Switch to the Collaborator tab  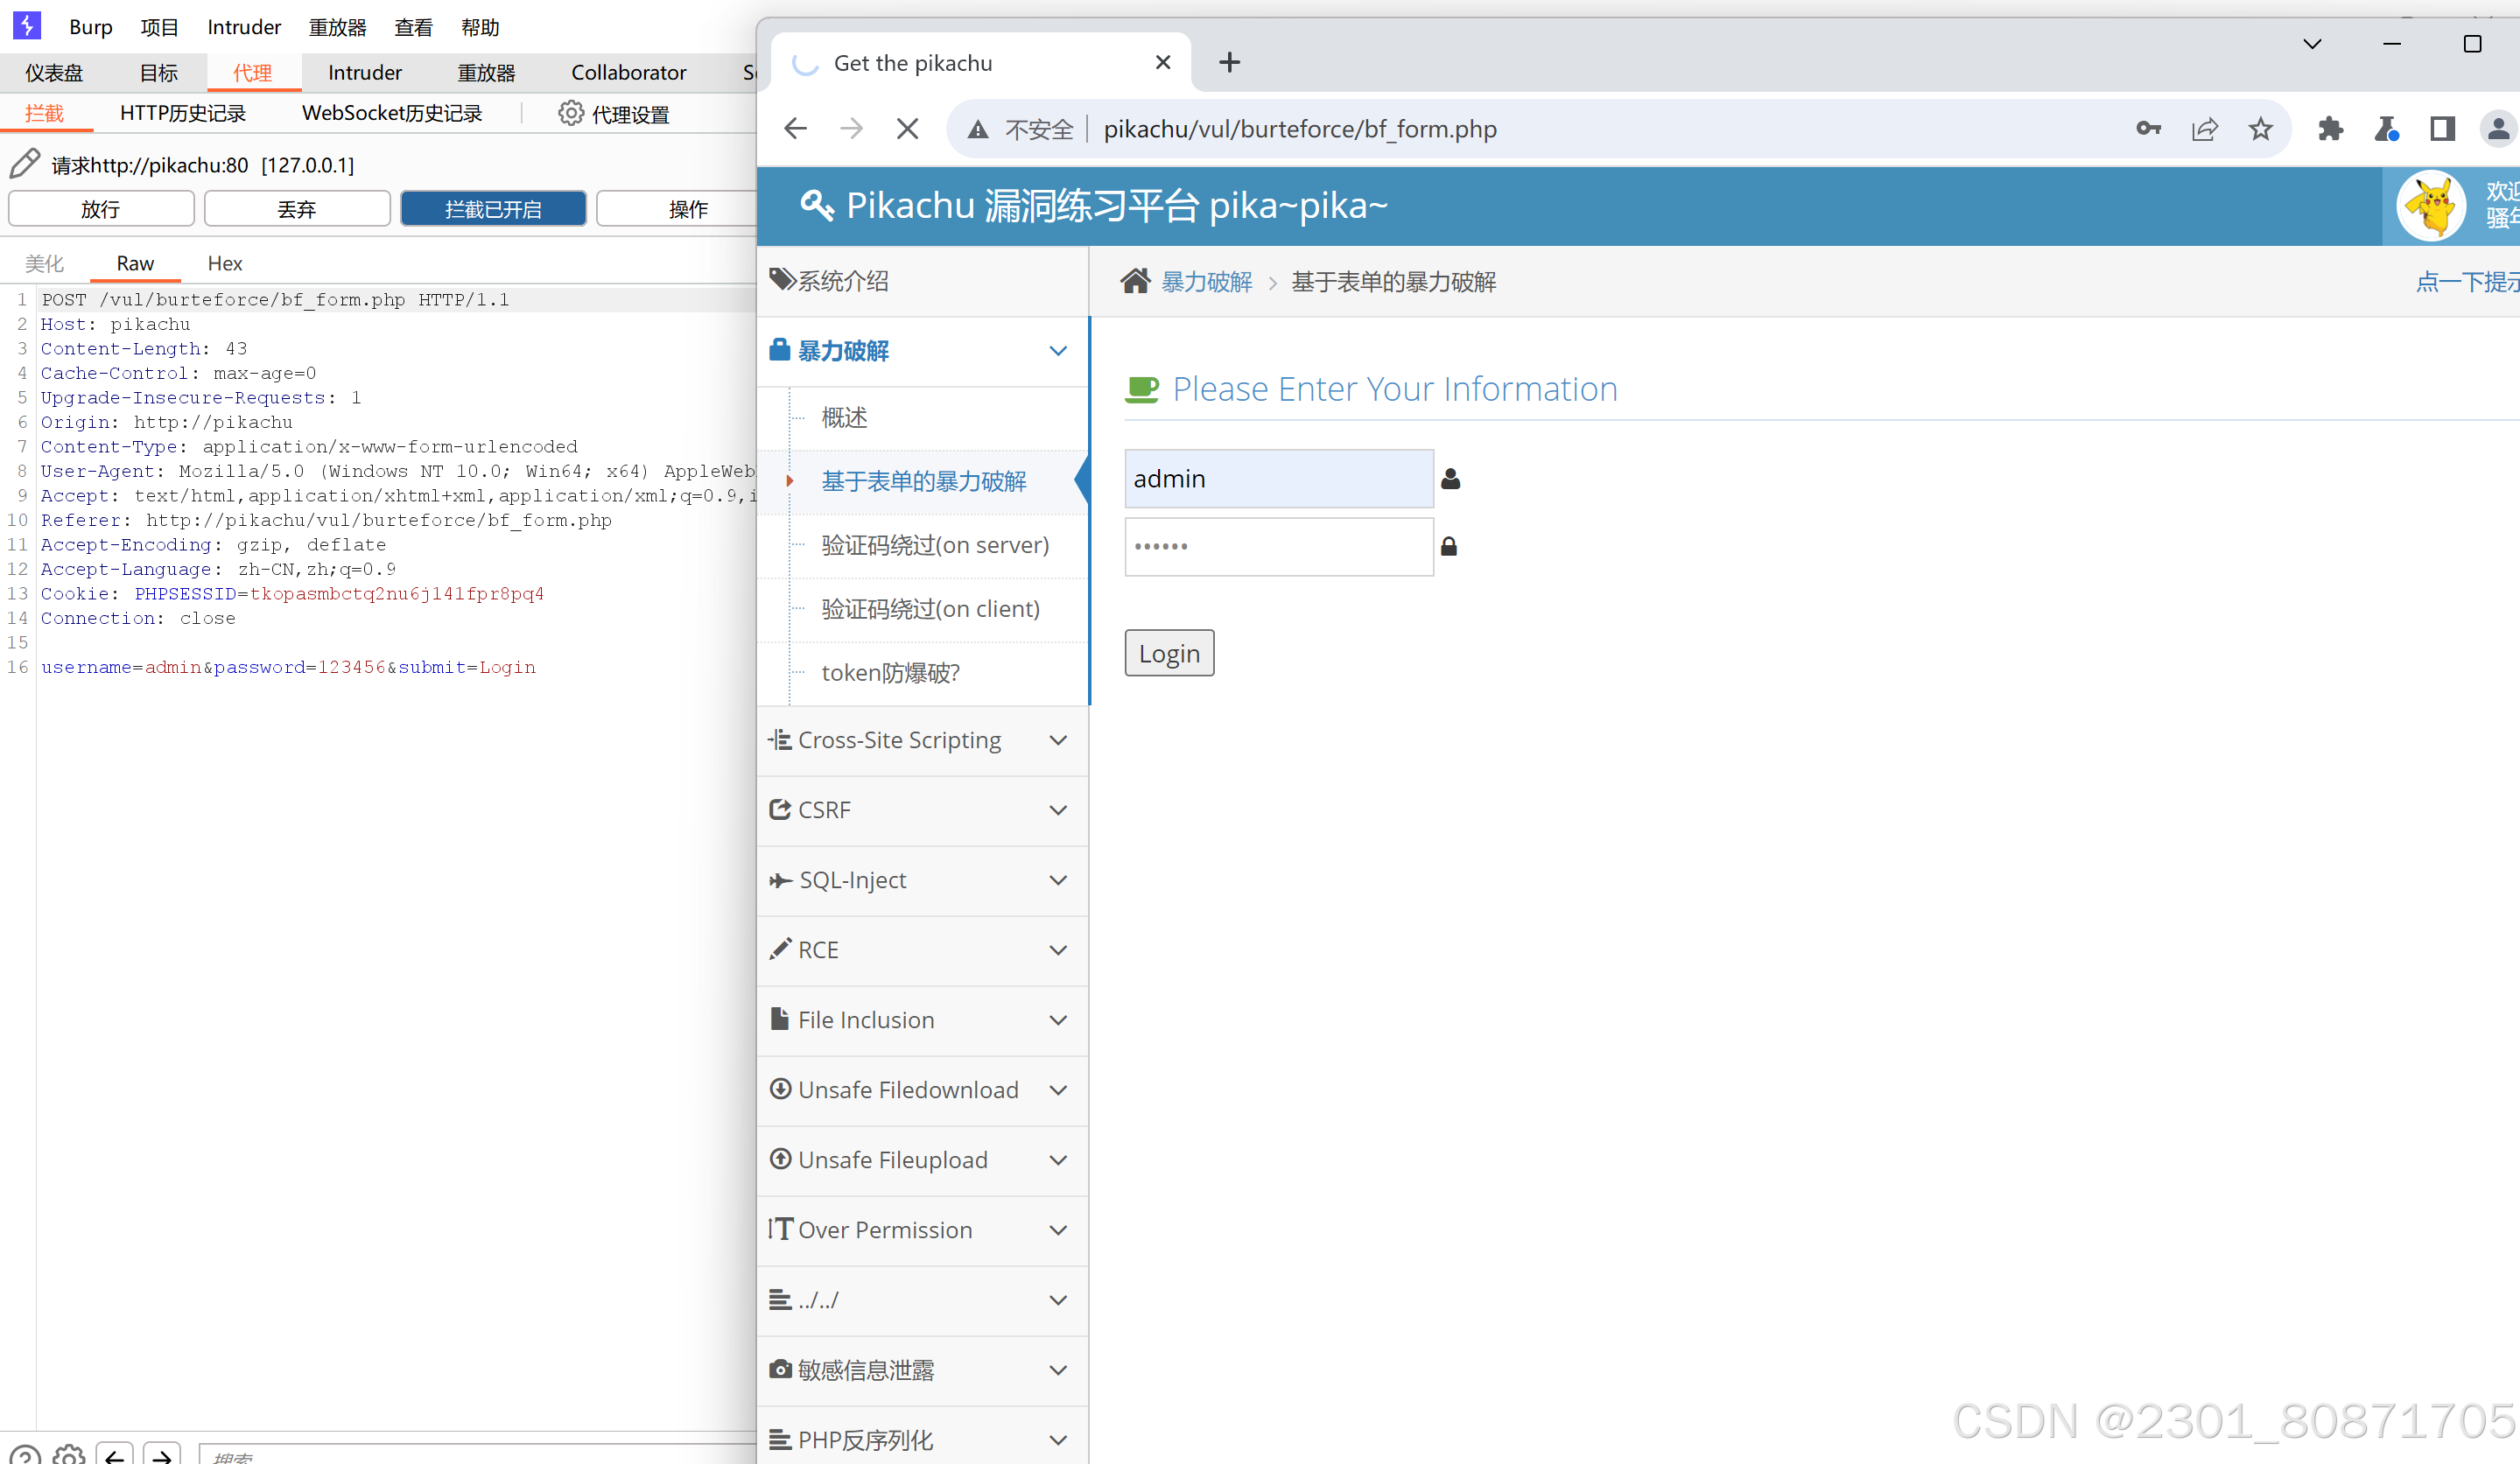click(x=628, y=73)
